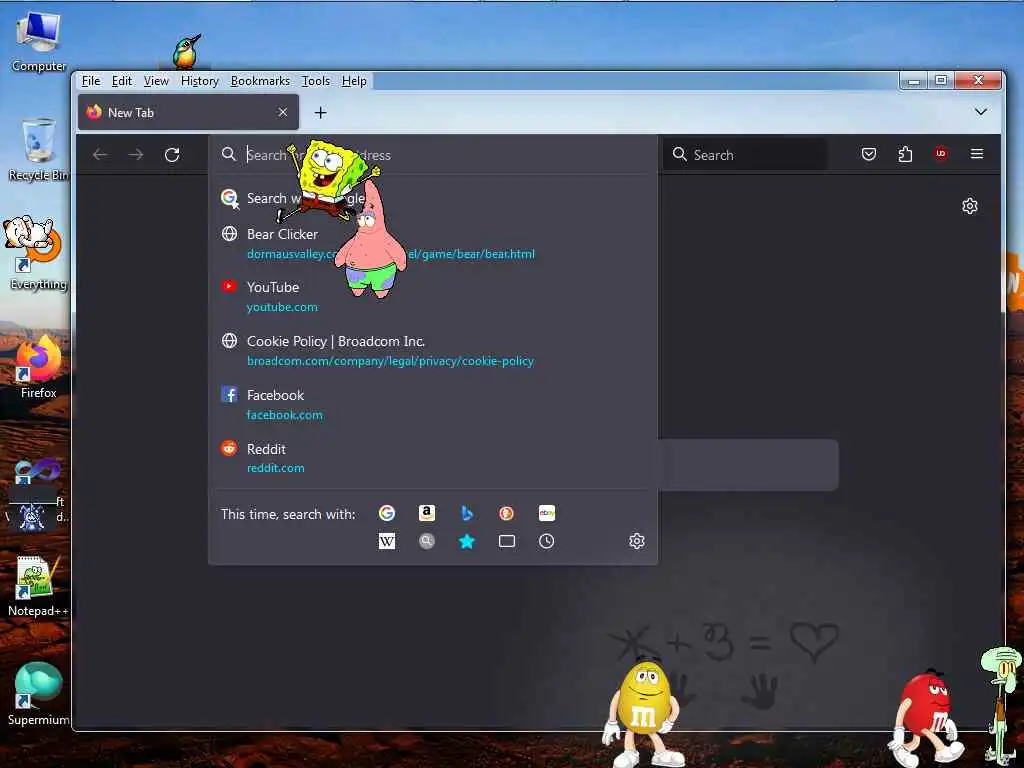The image size is (1024, 768).
Task: Select the Firefox desktop shortcut
Action: pos(39,367)
